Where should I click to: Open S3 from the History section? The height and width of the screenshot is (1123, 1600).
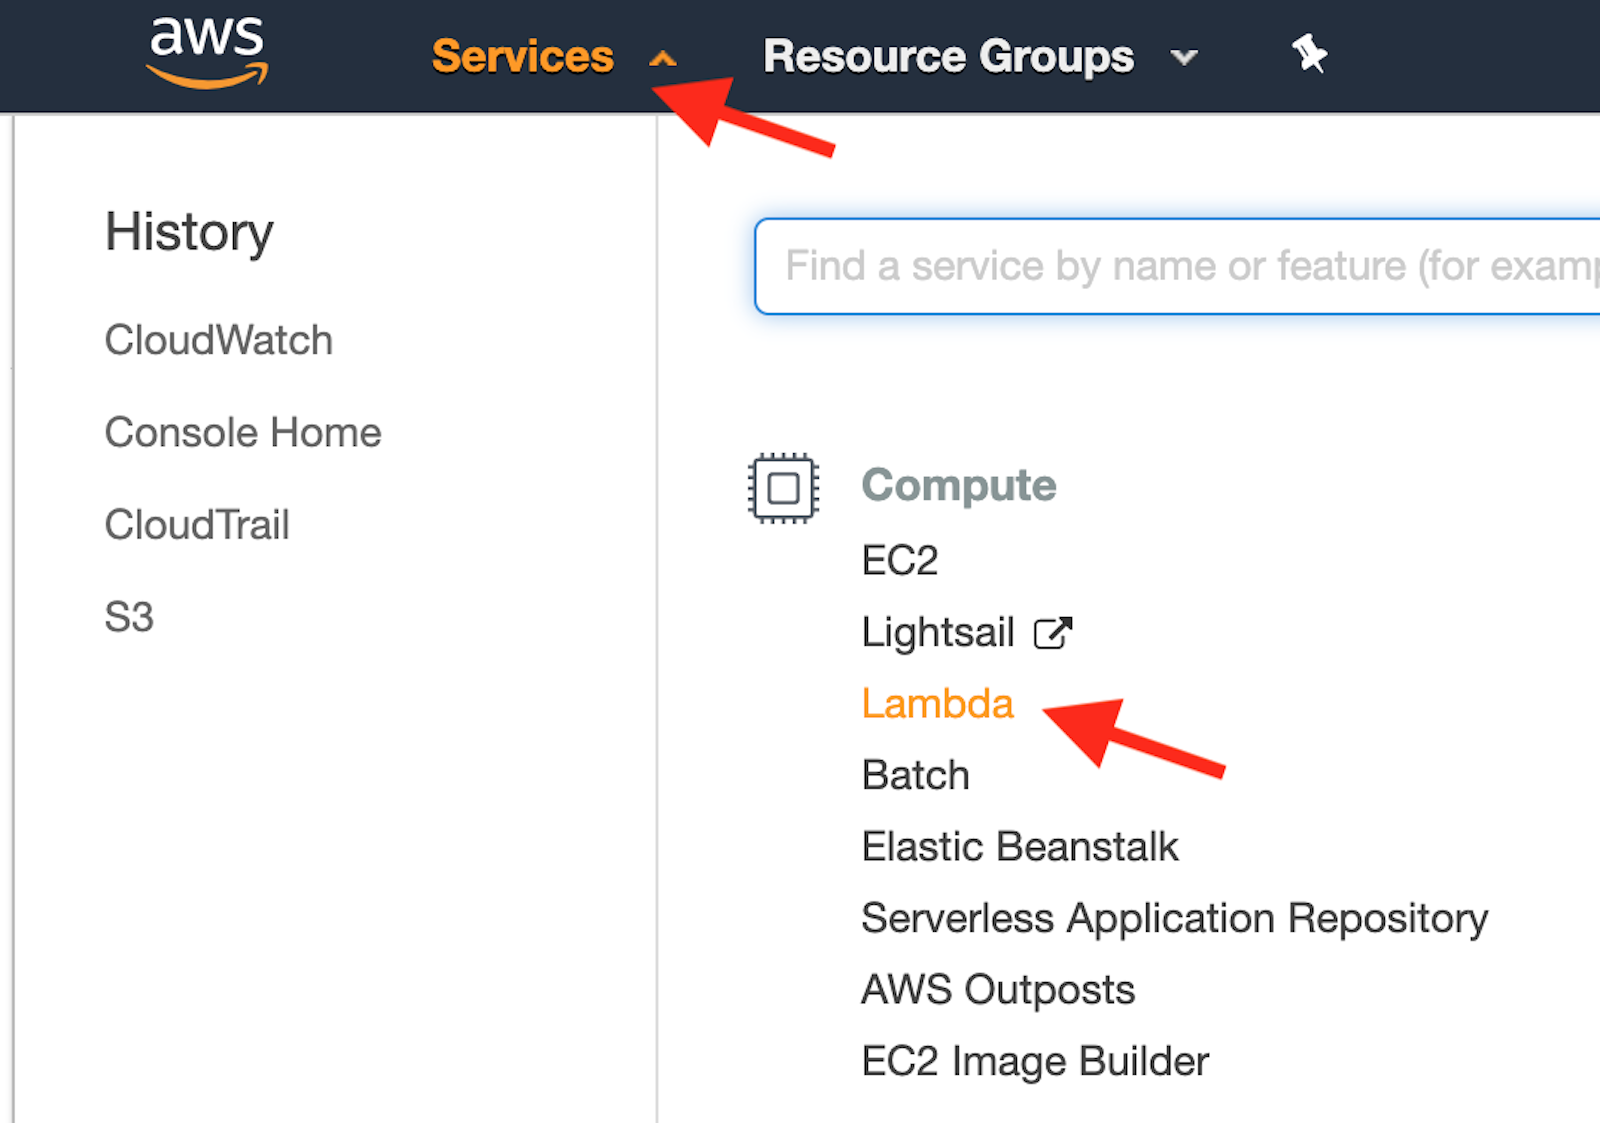coord(129,616)
